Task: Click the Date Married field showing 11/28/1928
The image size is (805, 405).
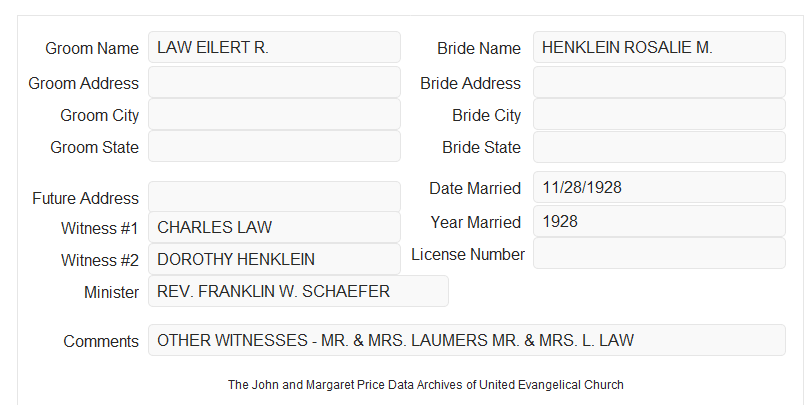Action: pyautogui.click(x=659, y=187)
